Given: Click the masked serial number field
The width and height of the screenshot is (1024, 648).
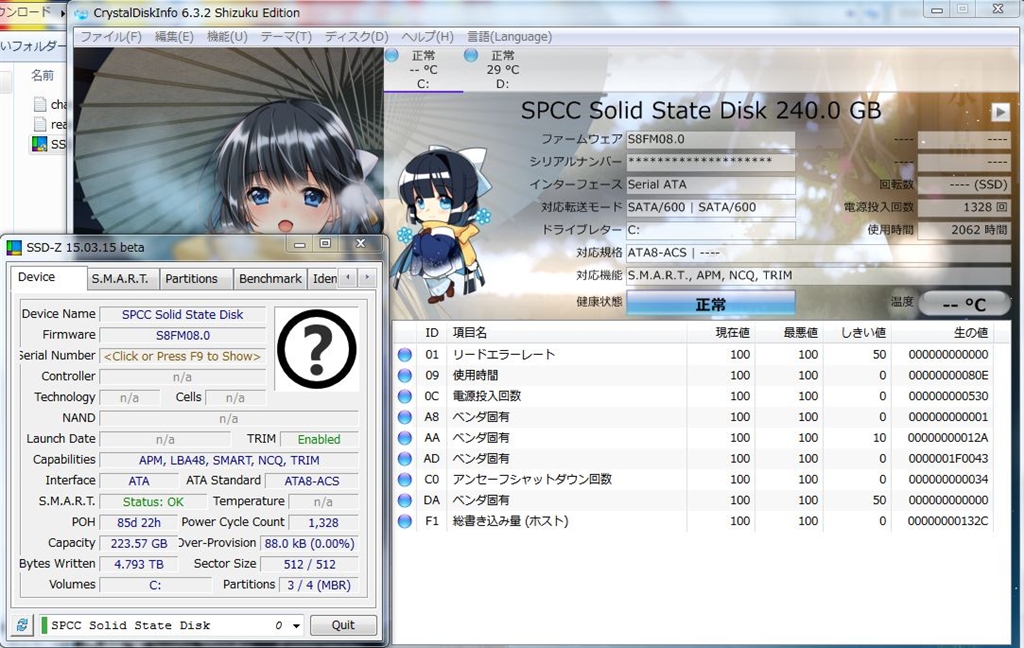Looking at the screenshot, I should [x=711, y=161].
